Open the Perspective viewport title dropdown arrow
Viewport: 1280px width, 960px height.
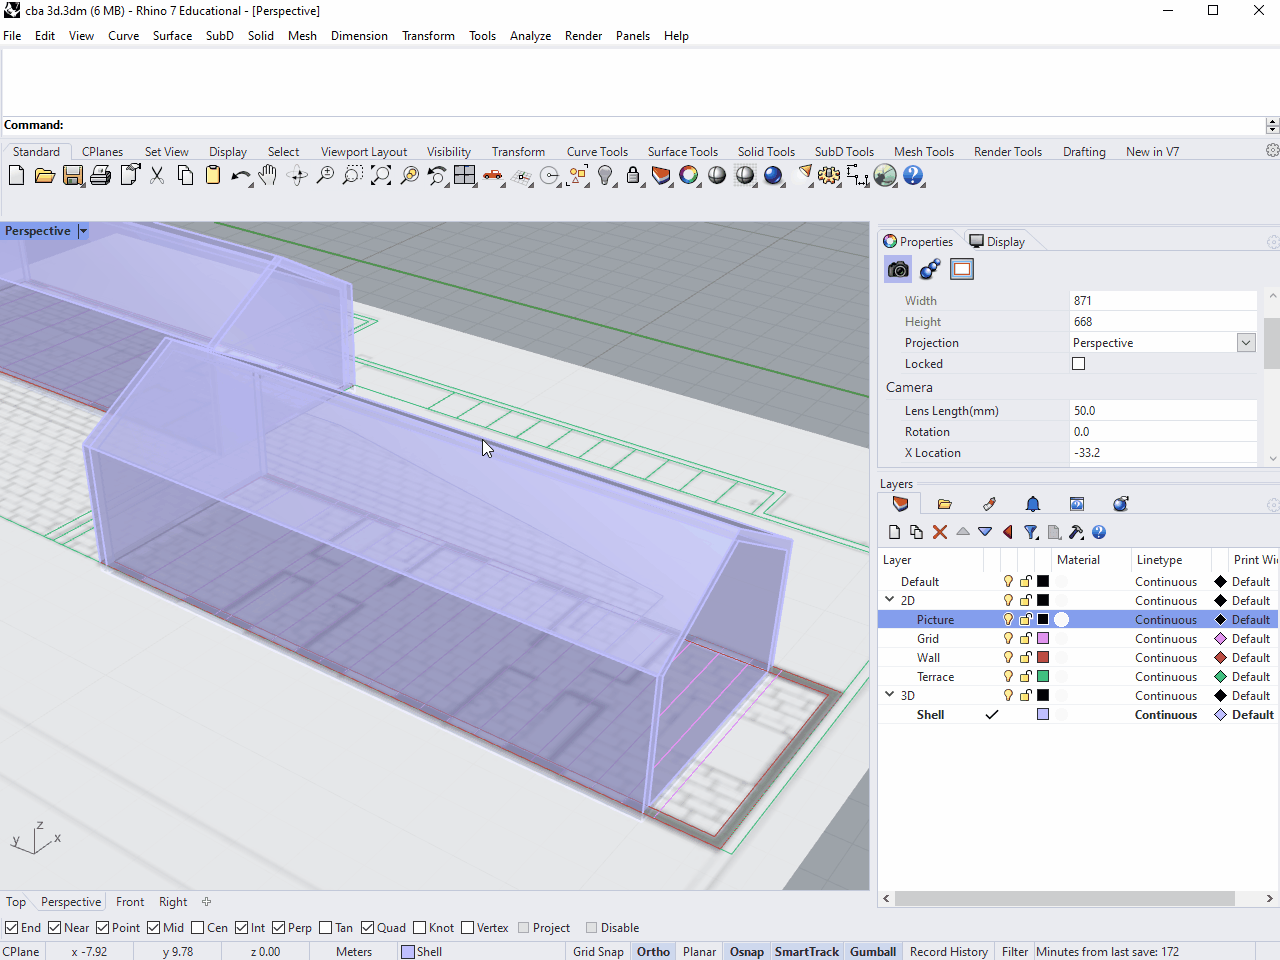[x=83, y=231]
